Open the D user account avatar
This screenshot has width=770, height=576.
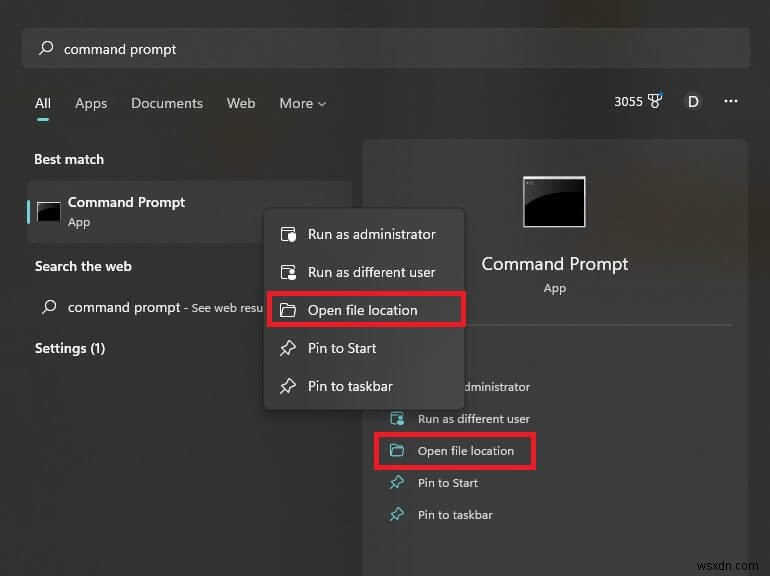click(693, 101)
